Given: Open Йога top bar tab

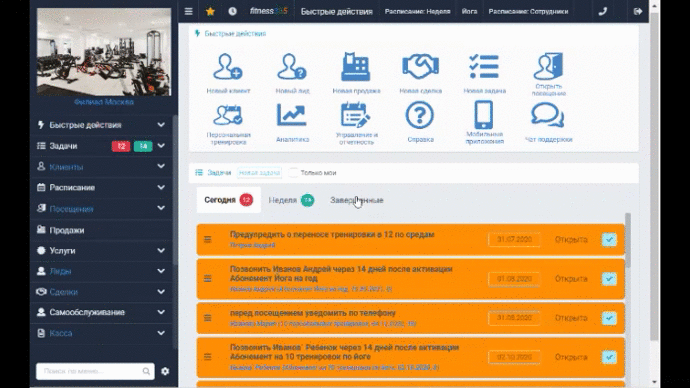Looking at the screenshot, I should tap(469, 11).
